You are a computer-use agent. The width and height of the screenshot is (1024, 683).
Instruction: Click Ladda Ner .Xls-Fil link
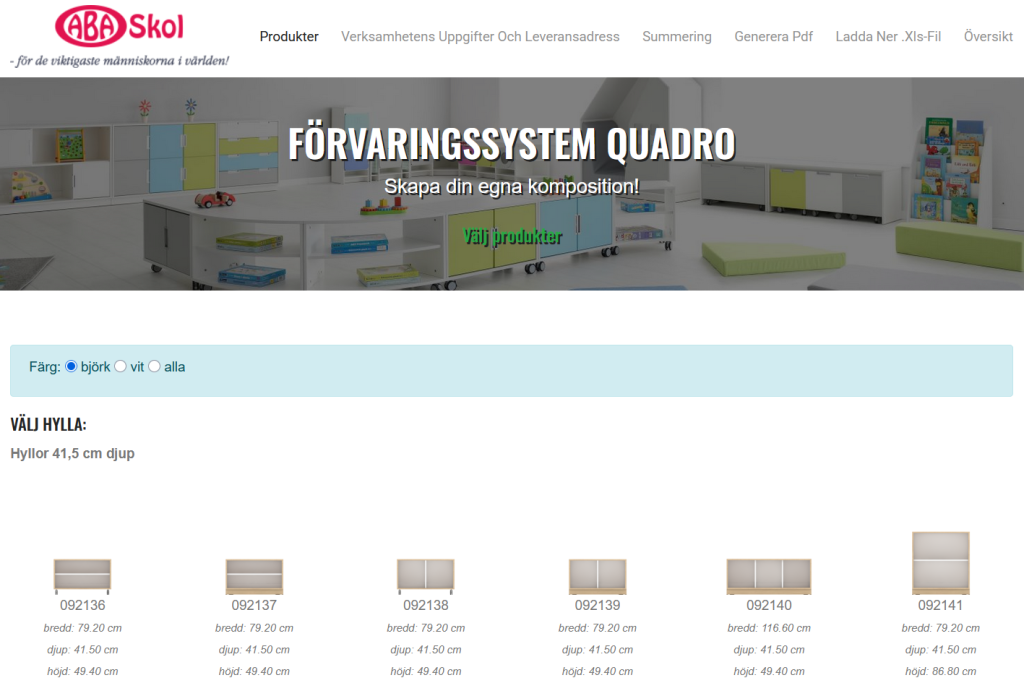(888, 37)
